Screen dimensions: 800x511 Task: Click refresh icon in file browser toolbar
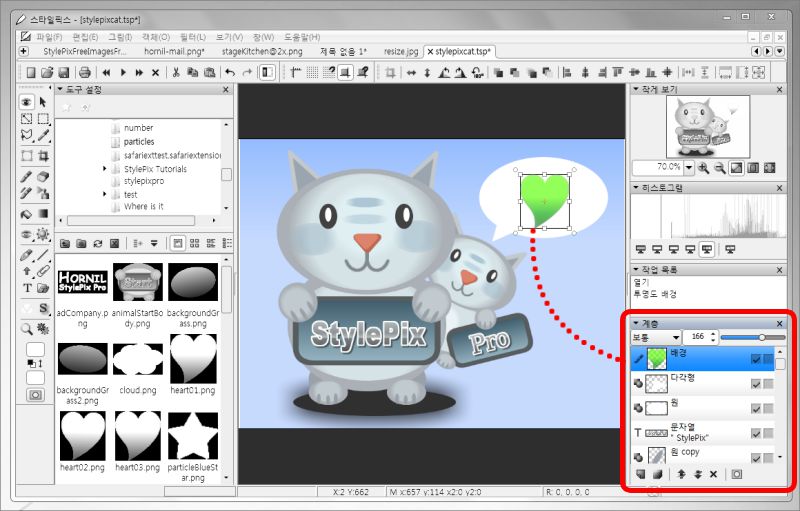point(98,243)
